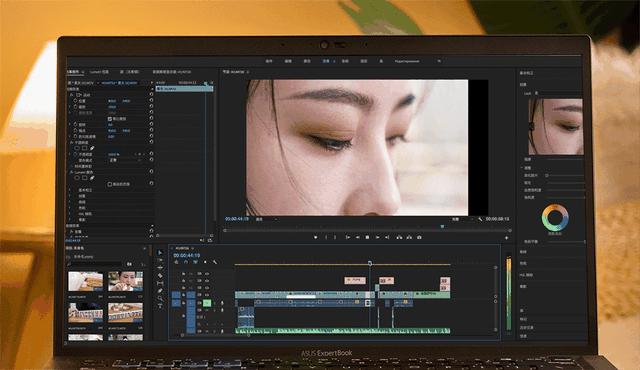This screenshot has height=370, width=640.
Task: Click timeline timecode 00:00:44:19
Action: point(187,255)
